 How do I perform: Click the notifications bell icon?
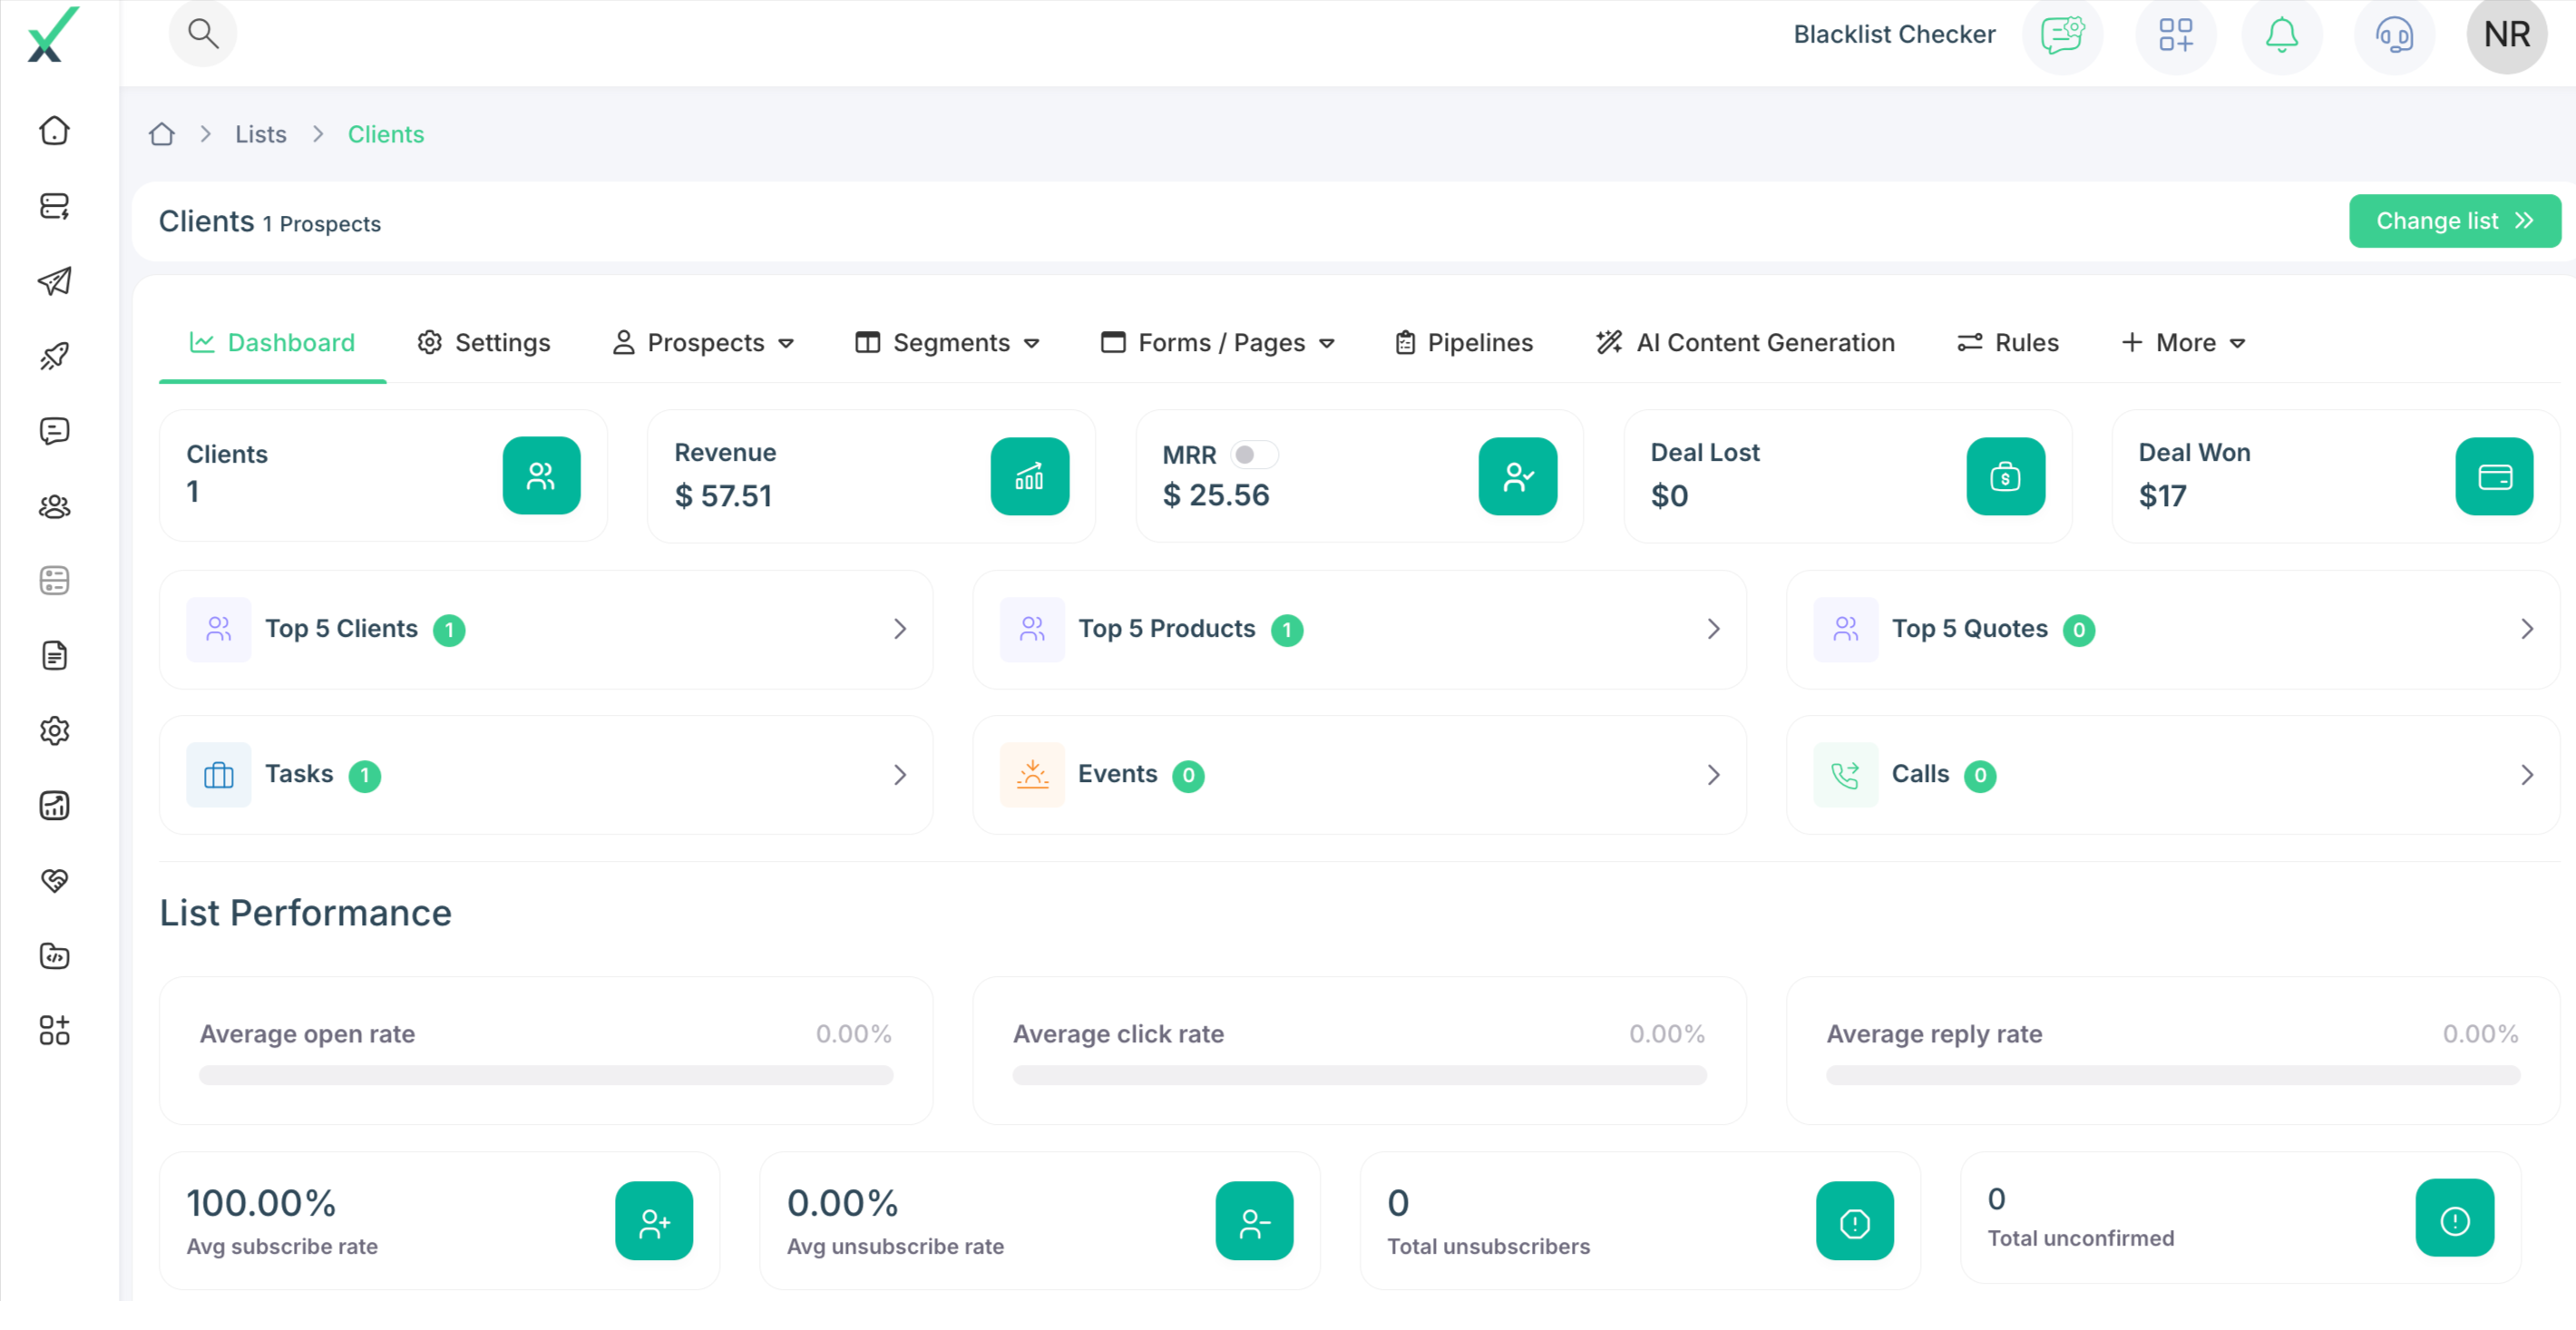click(x=2281, y=35)
